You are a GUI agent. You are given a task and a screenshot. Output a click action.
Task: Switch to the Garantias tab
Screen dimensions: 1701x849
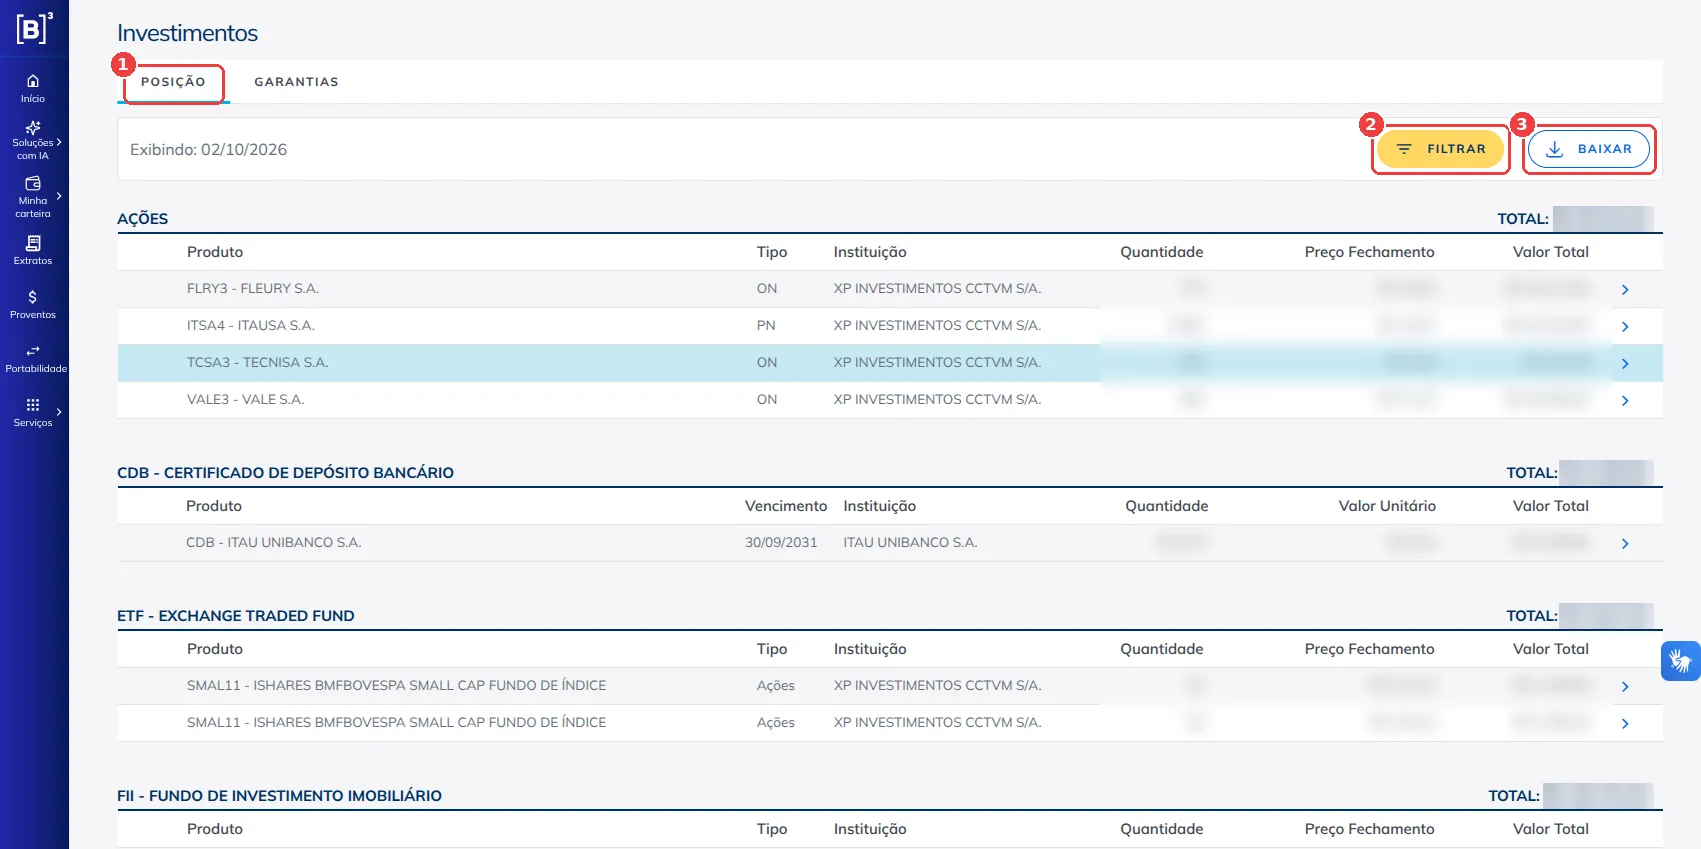pos(296,82)
